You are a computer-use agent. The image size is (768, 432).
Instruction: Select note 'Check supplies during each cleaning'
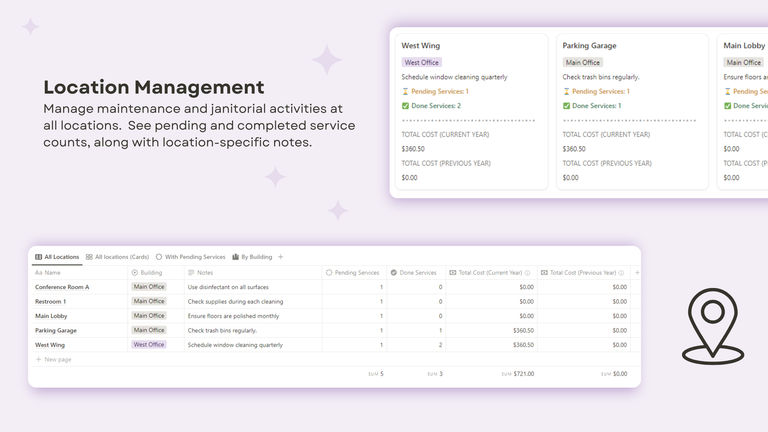coord(236,301)
